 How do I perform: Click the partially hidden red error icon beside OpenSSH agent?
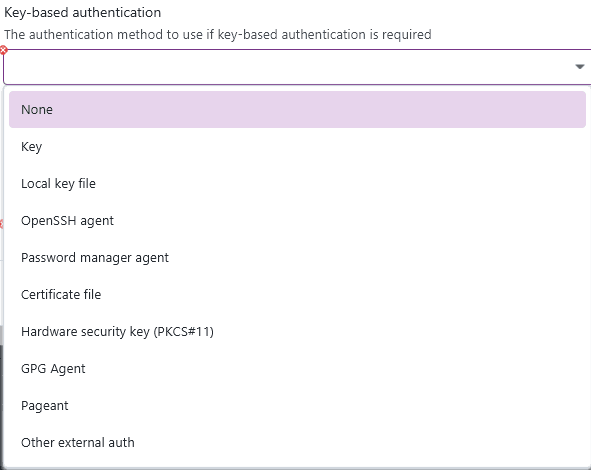pos(1,224)
